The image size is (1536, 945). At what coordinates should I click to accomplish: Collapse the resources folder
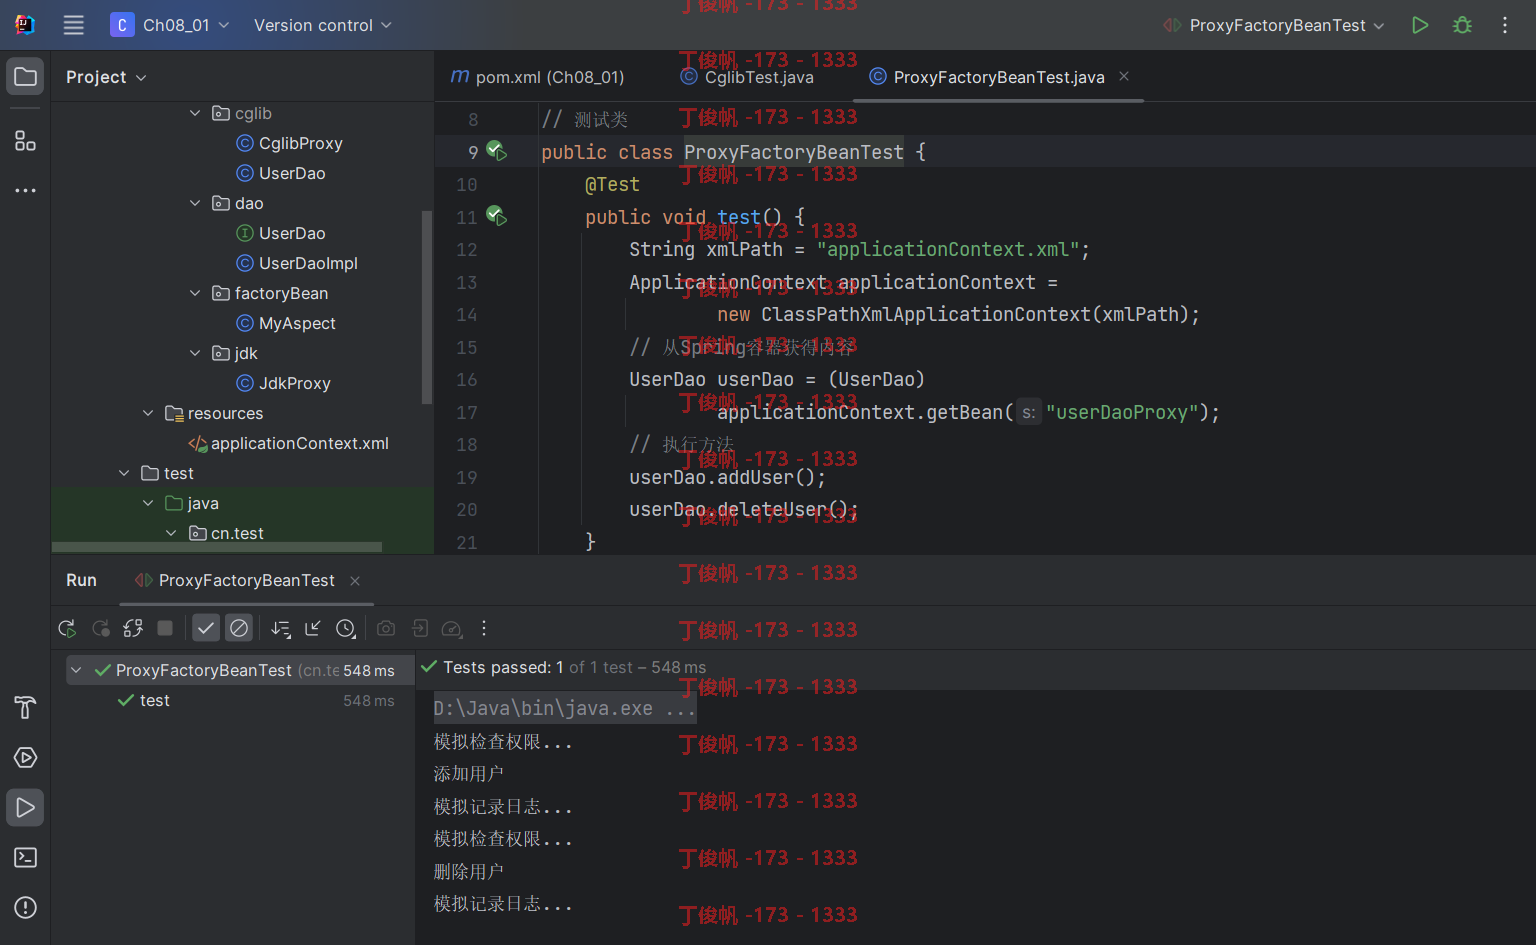(148, 413)
